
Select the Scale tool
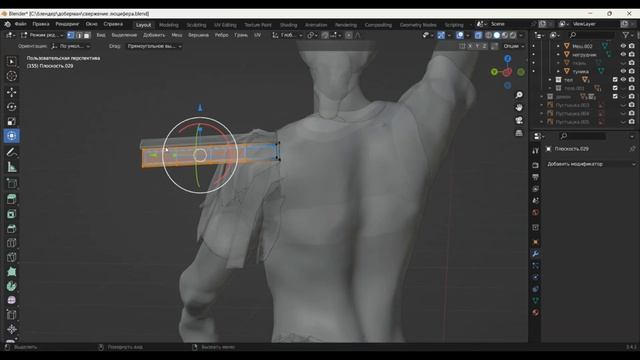tap(11, 121)
